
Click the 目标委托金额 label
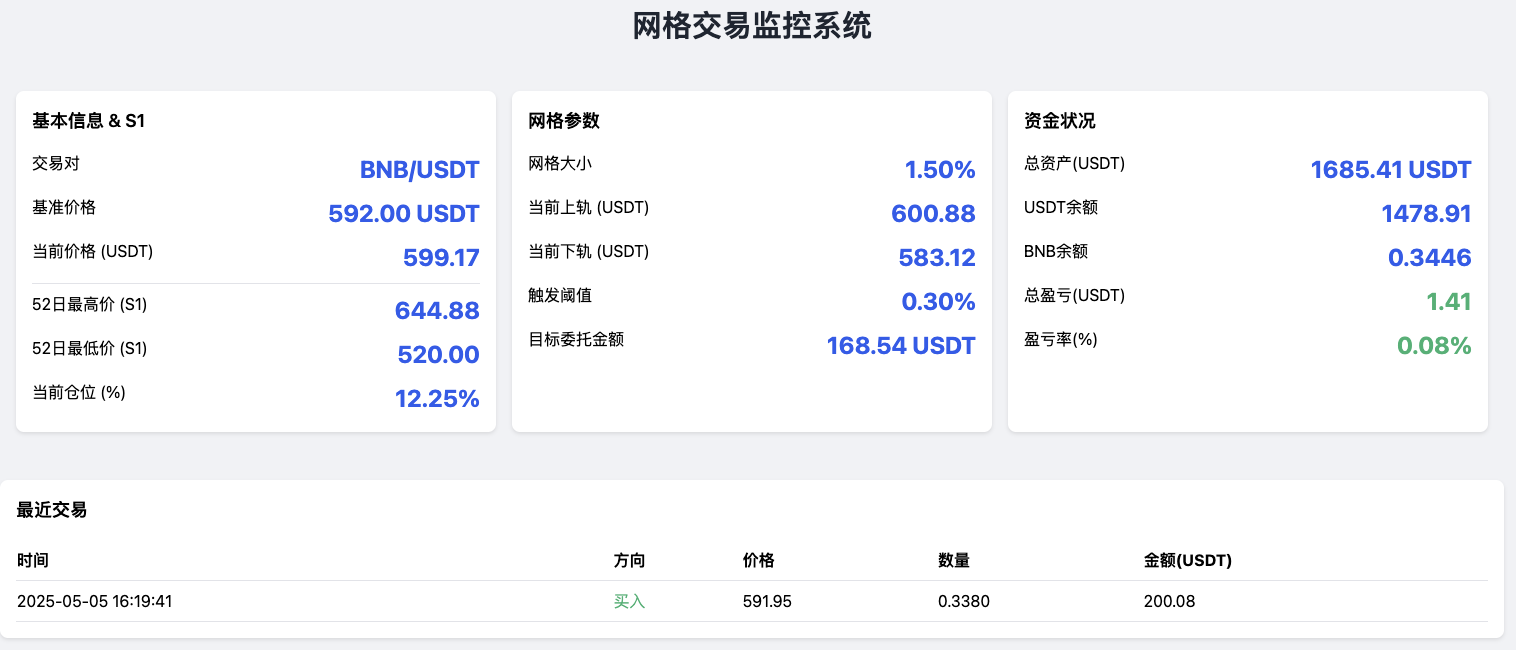(x=576, y=339)
